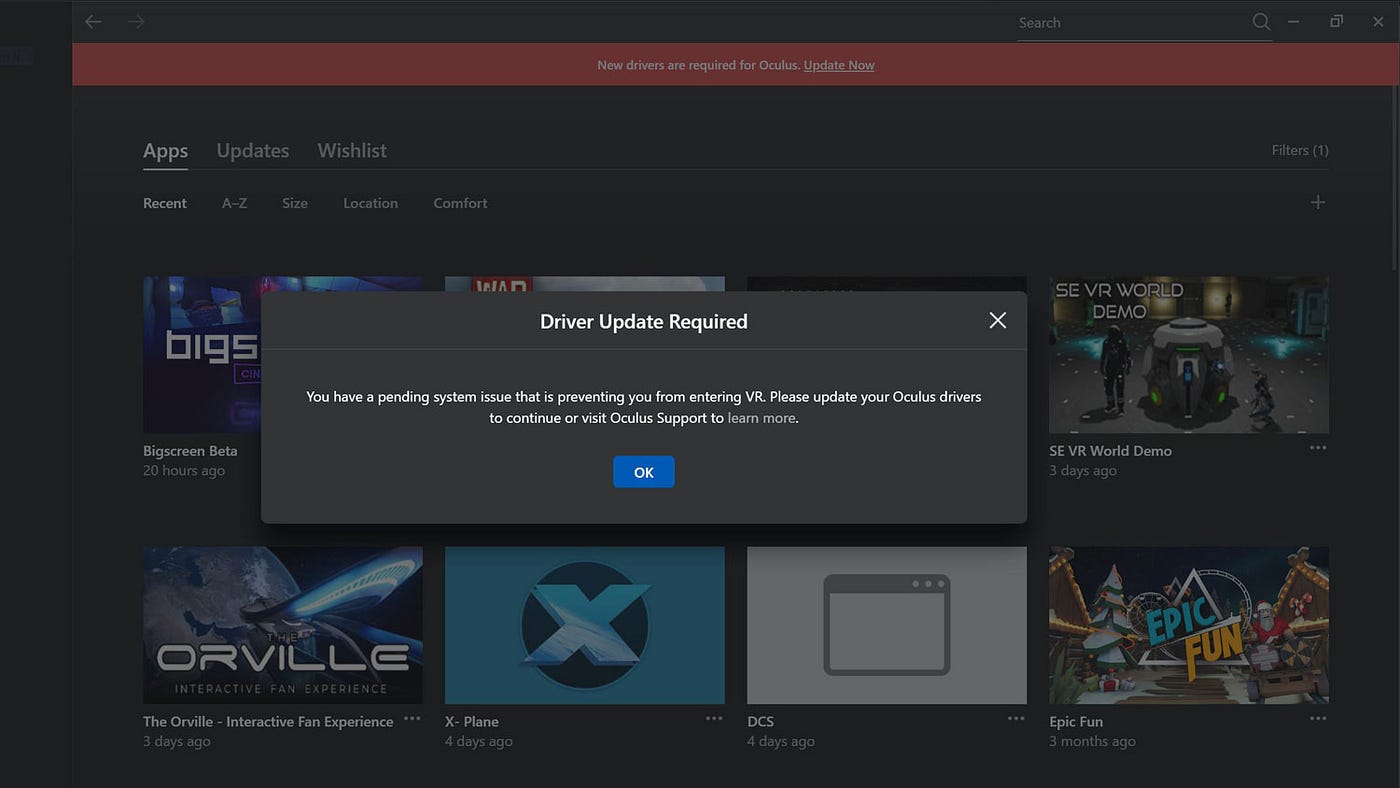Open the Bigscreen Beta thumbnail

click(x=202, y=355)
